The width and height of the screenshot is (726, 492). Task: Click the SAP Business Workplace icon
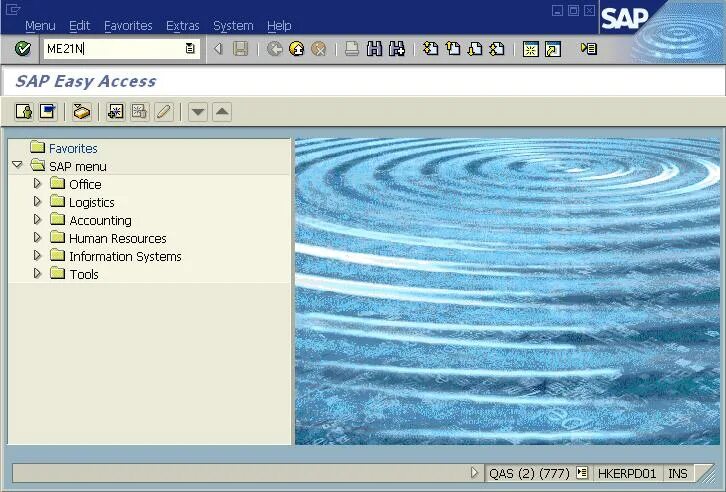[x=81, y=112]
